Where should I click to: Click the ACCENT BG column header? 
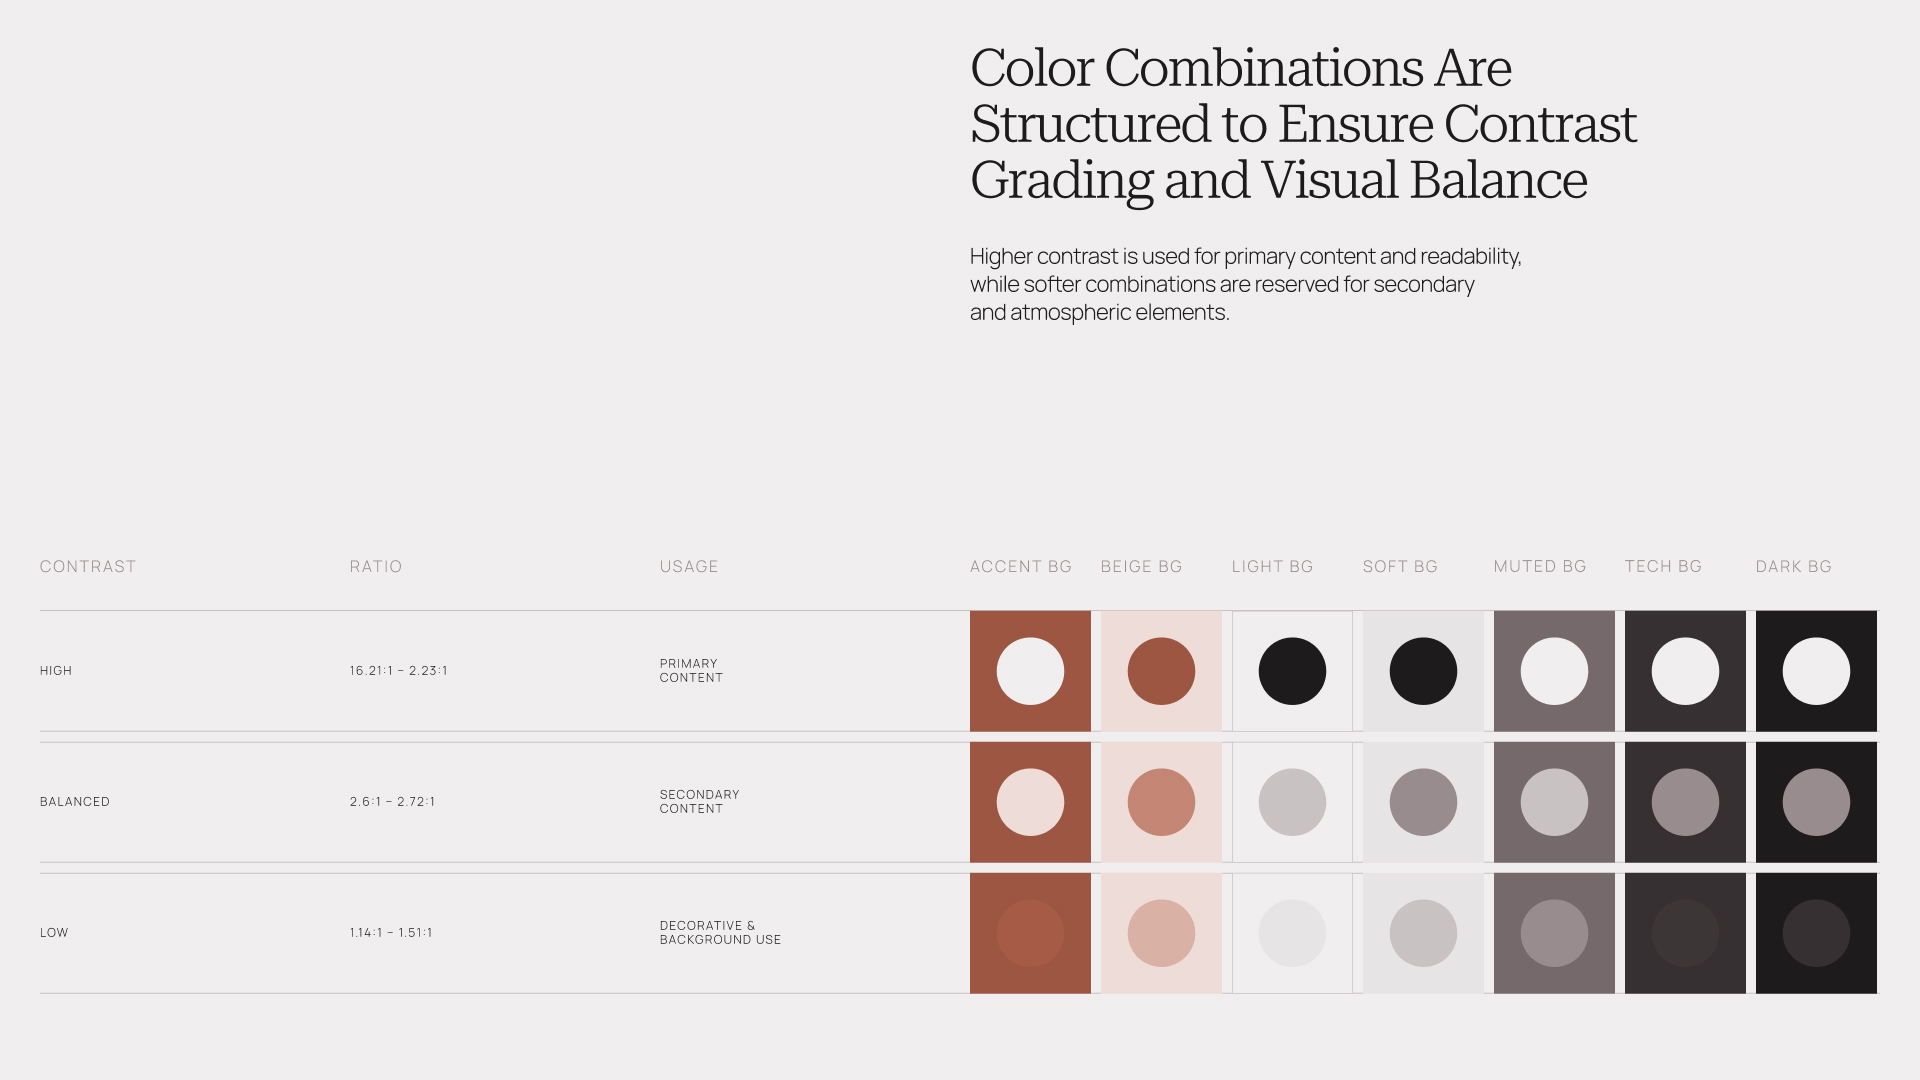point(1021,566)
